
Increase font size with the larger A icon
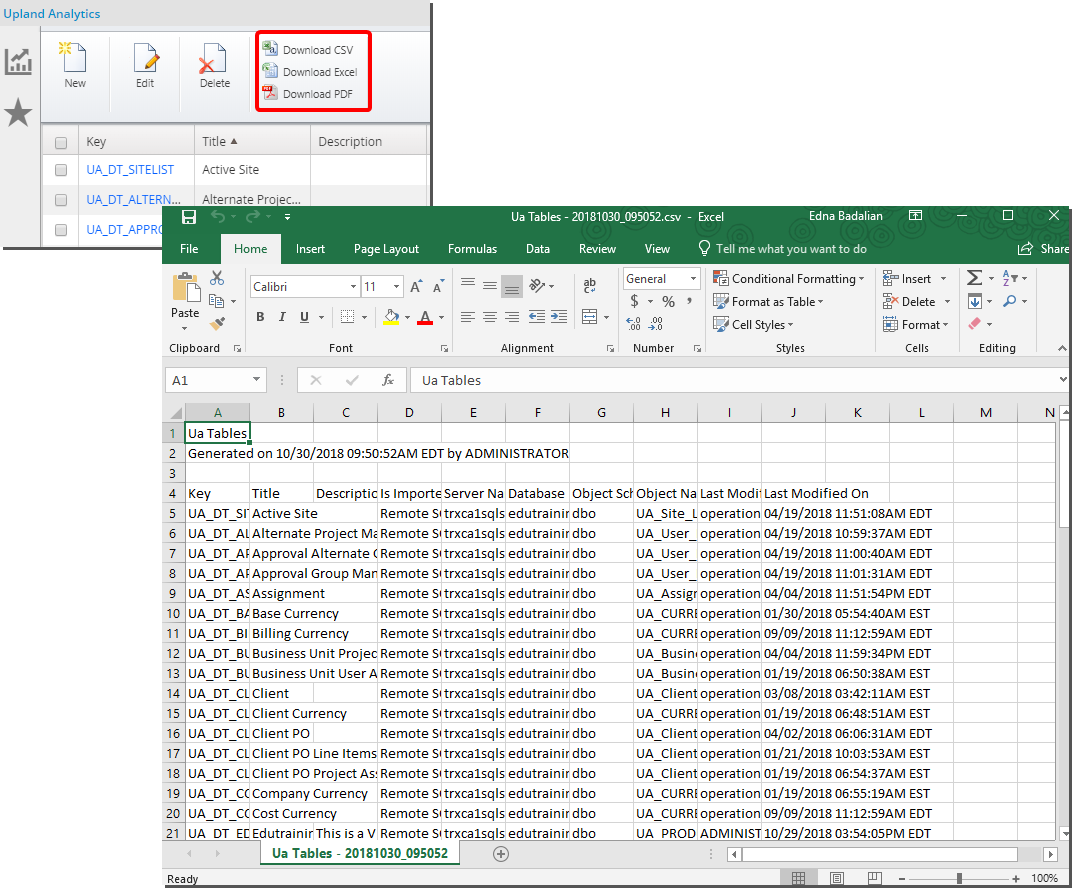(x=416, y=287)
